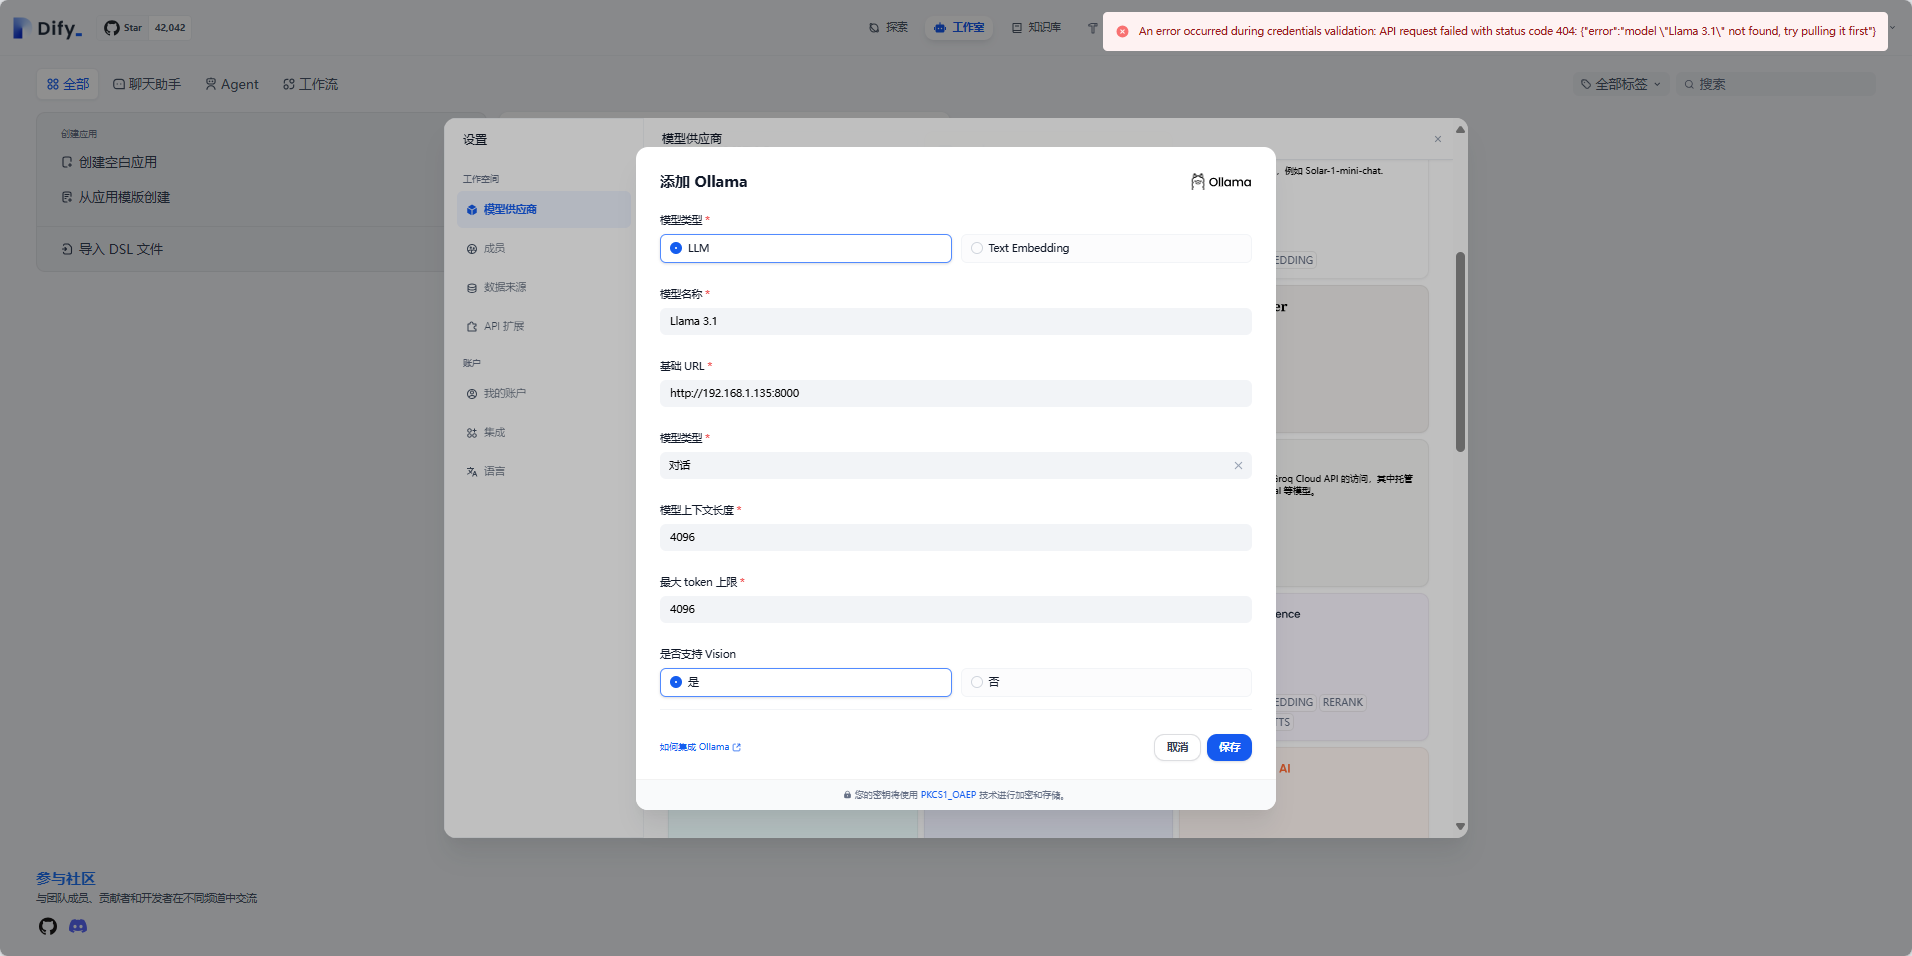Screen dimensions: 1912x956
Task: Click the scrollbar down arrow
Action: 1460,827
